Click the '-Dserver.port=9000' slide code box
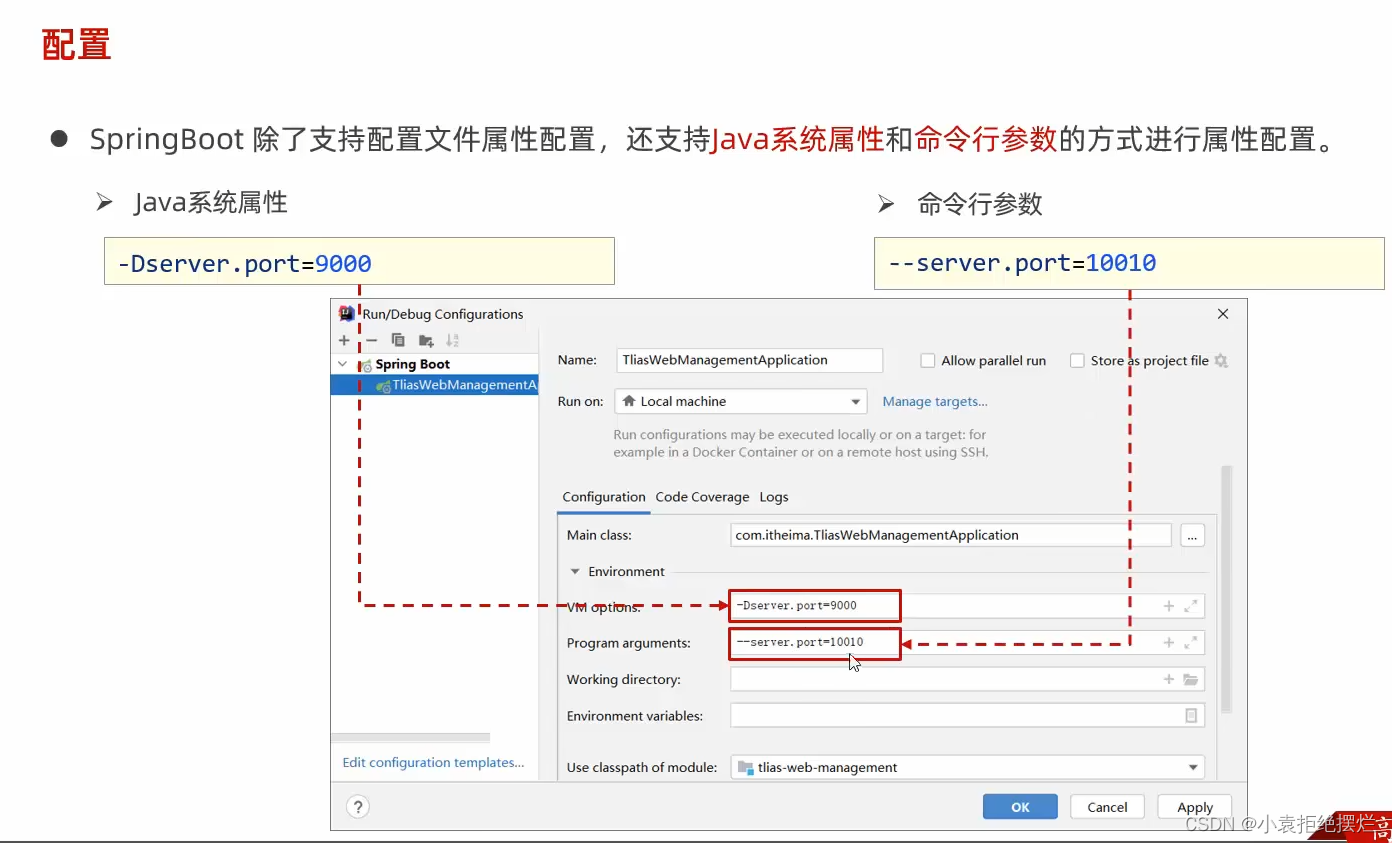The height and width of the screenshot is (843, 1392). pos(359,261)
